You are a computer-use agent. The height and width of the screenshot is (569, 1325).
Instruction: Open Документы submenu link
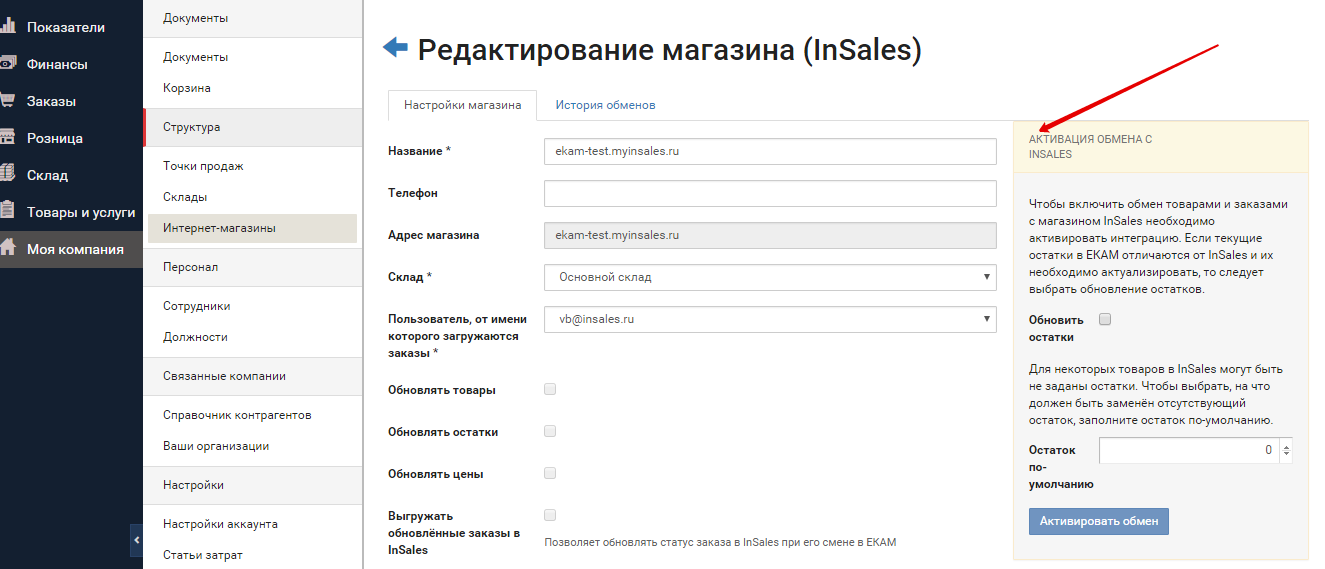click(196, 57)
